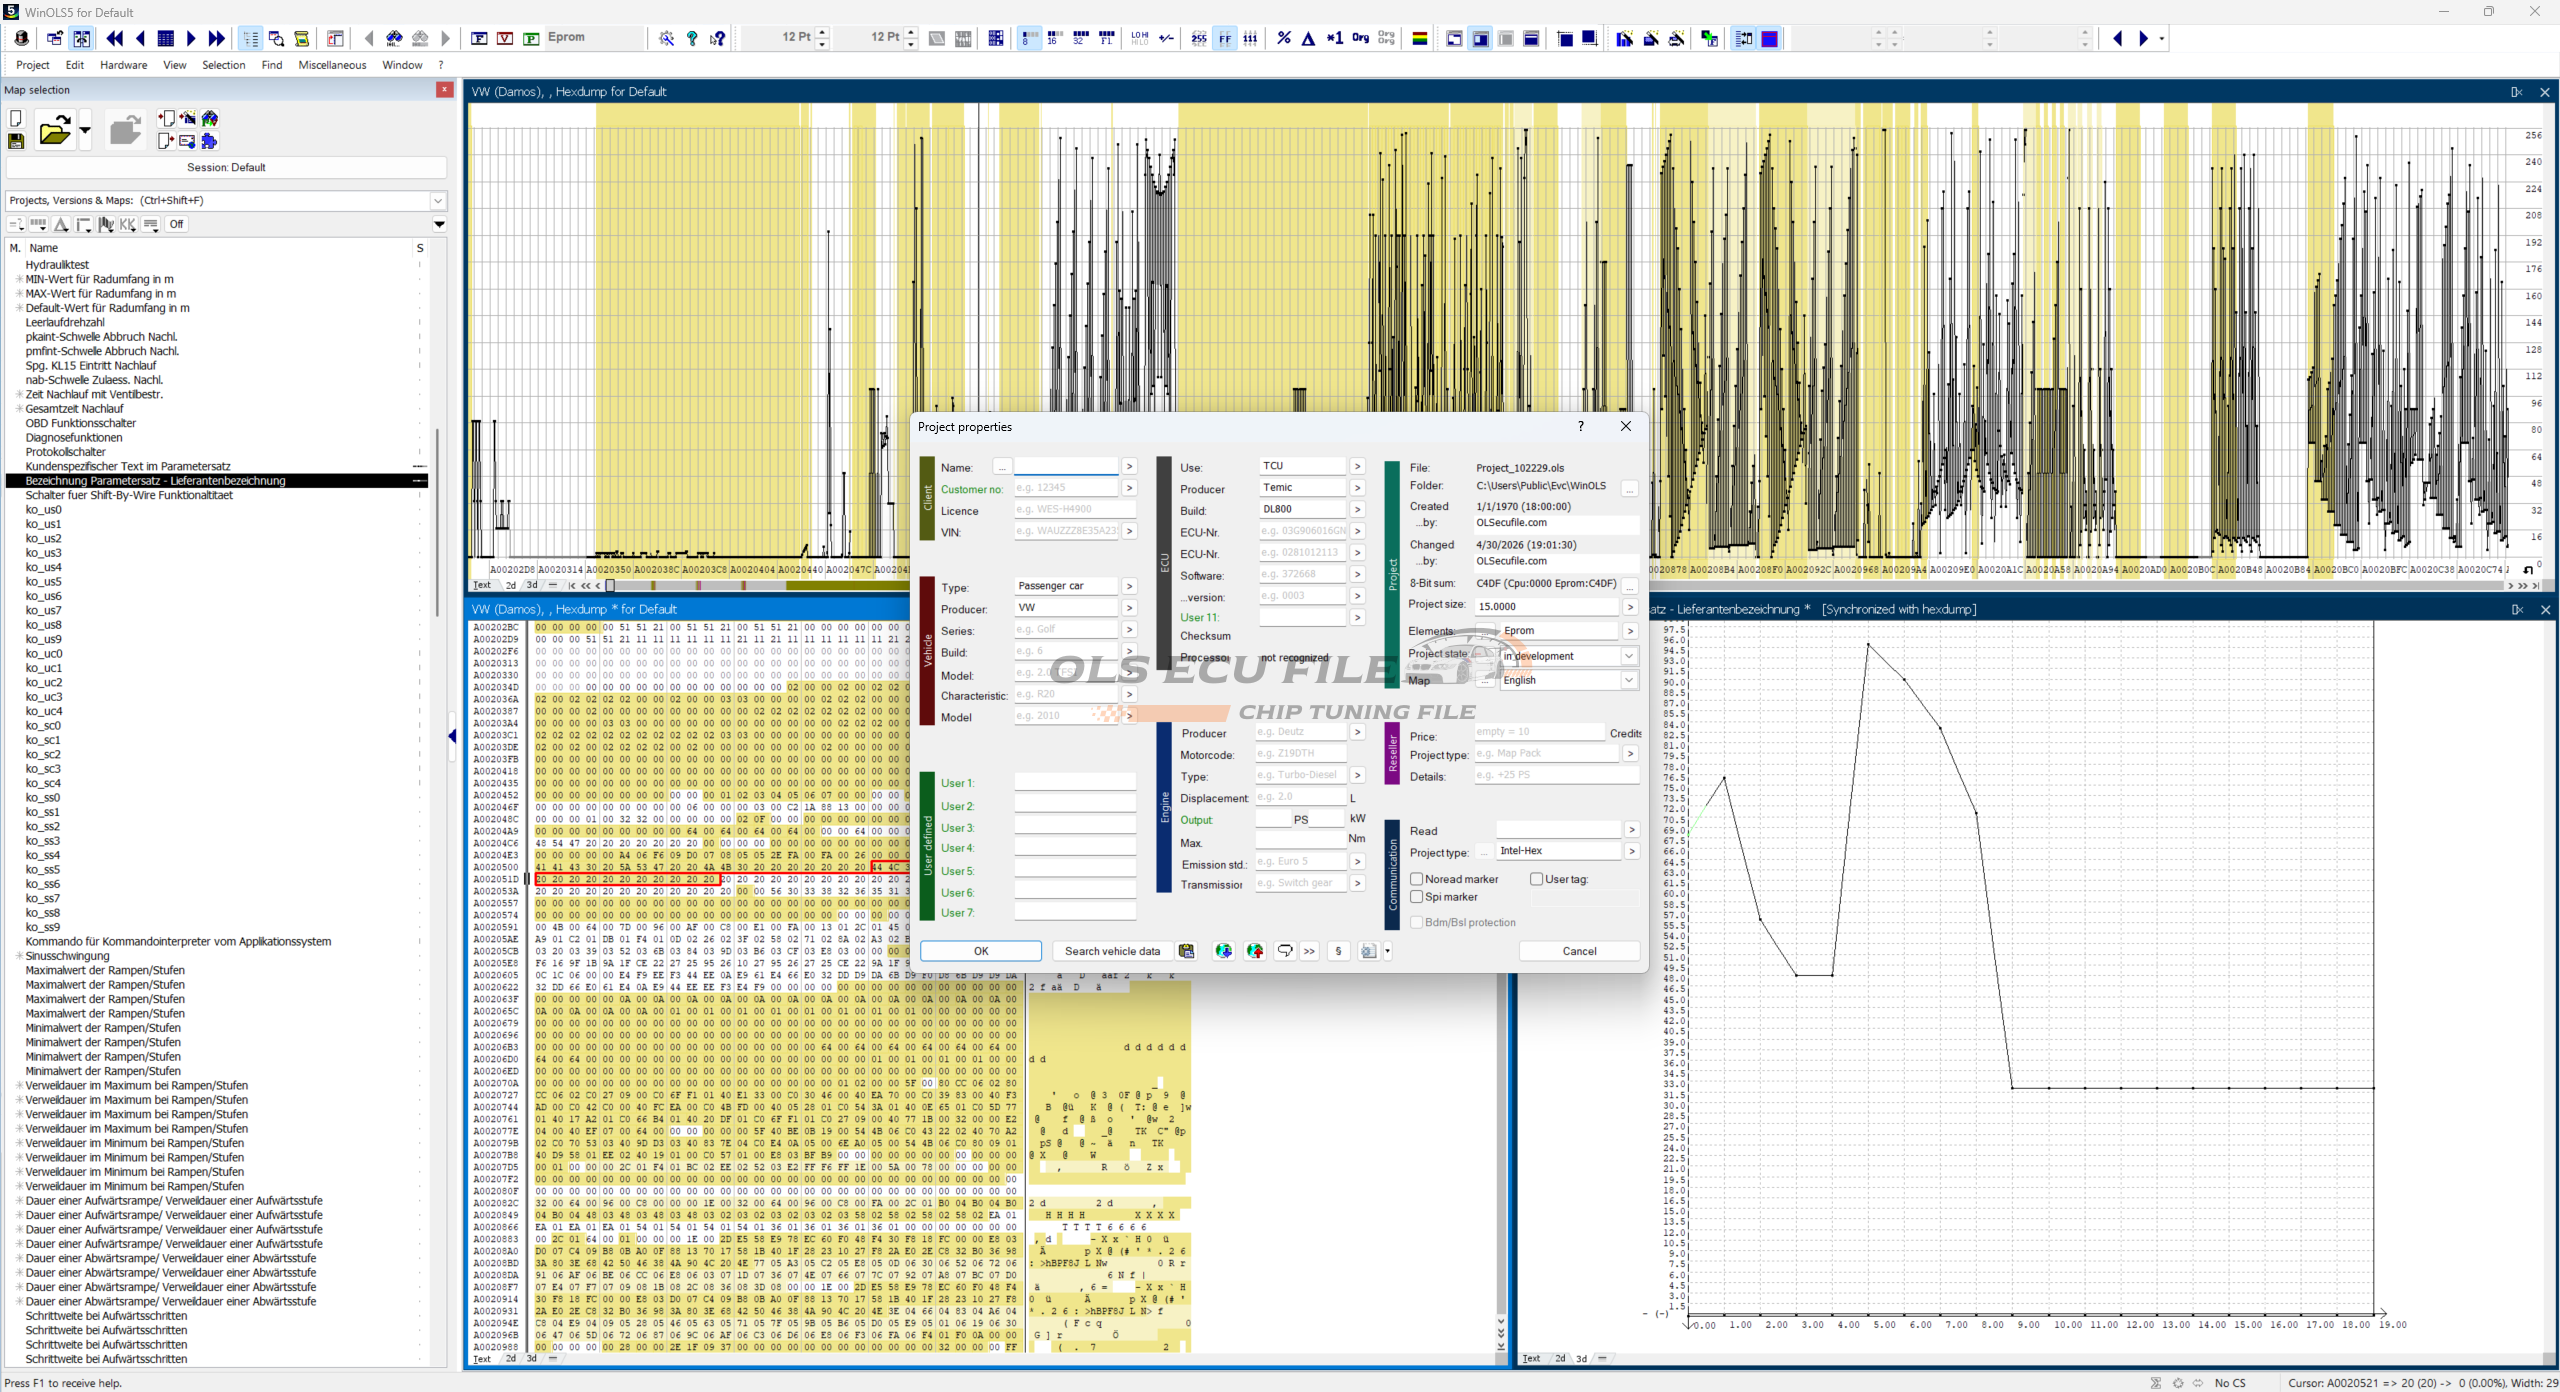
Task: Click the green P toolbar icon
Action: [531, 38]
